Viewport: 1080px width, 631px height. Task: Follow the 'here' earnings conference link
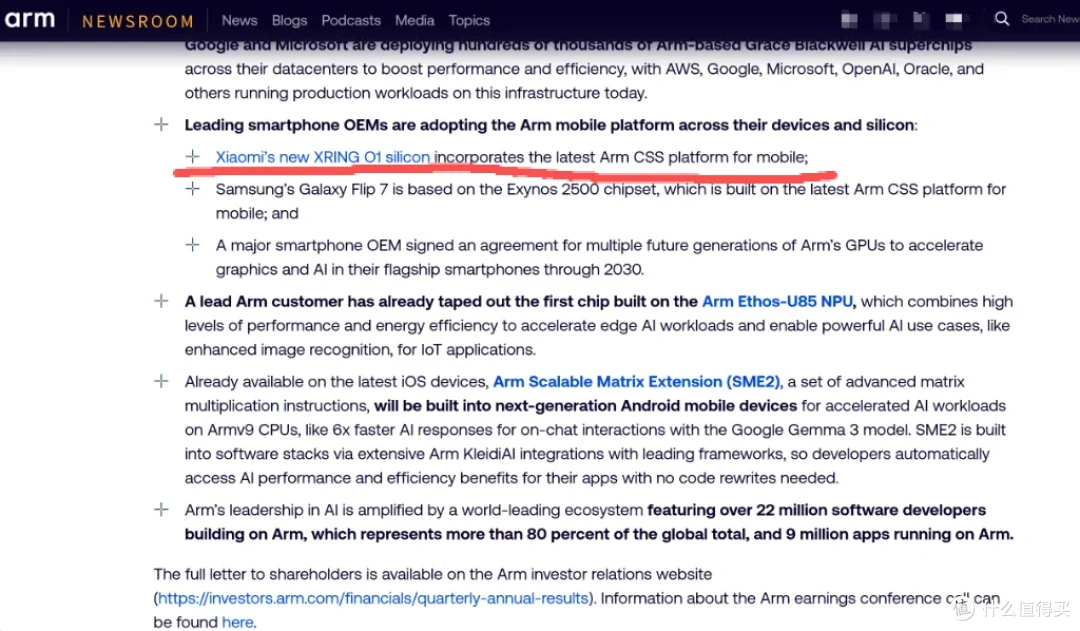[238, 622]
